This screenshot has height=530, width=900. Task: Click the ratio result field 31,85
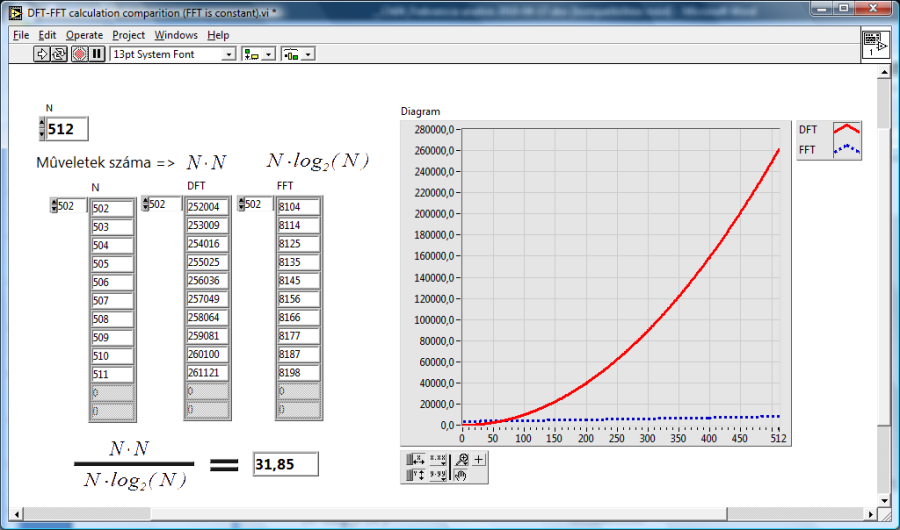click(285, 464)
